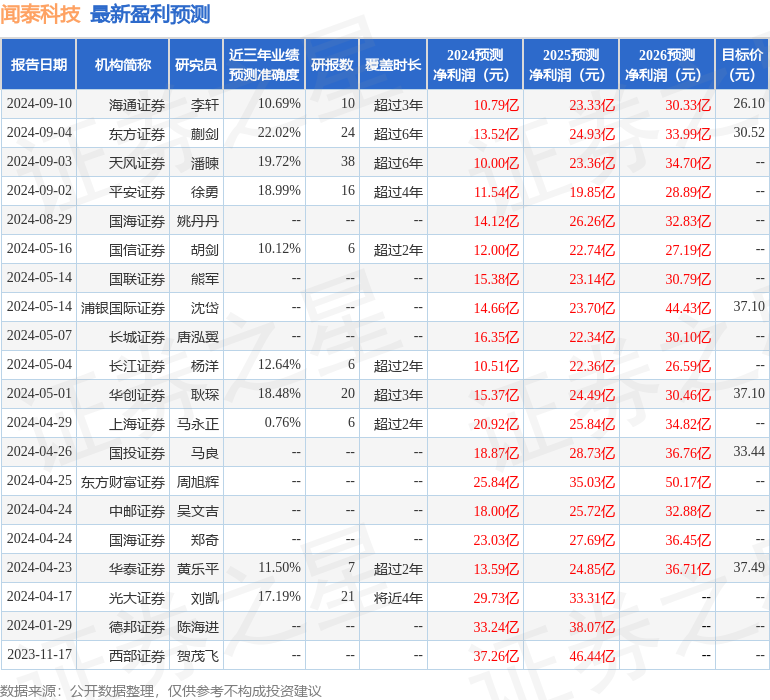Click researcher name 潘暕
Viewport: 770px width, 700px height.
click(x=205, y=163)
